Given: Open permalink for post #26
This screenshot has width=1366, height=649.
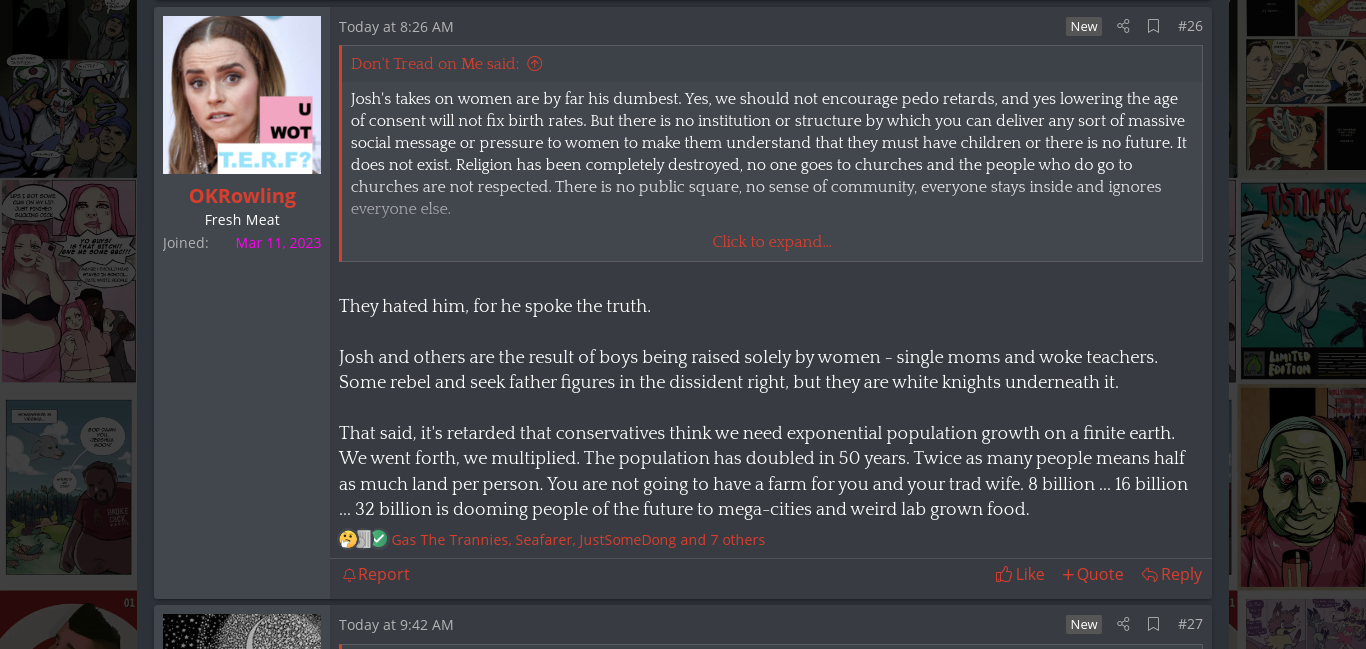Looking at the screenshot, I should [1190, 26].
